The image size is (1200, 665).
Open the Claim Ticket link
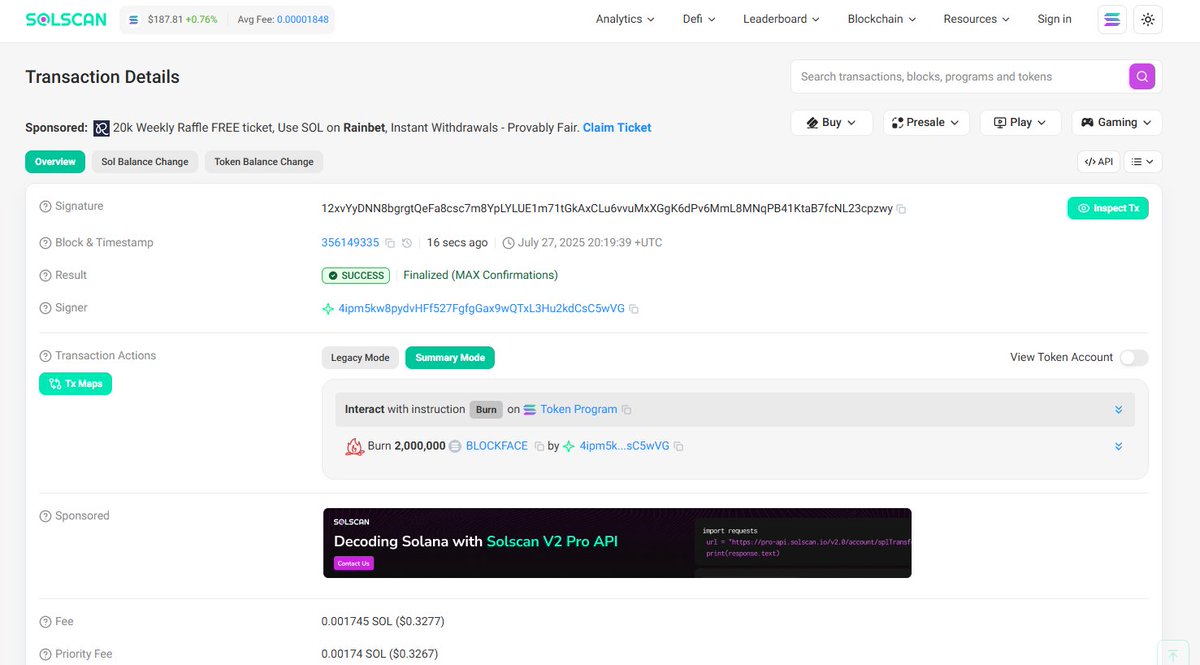[x=617, y=128]
